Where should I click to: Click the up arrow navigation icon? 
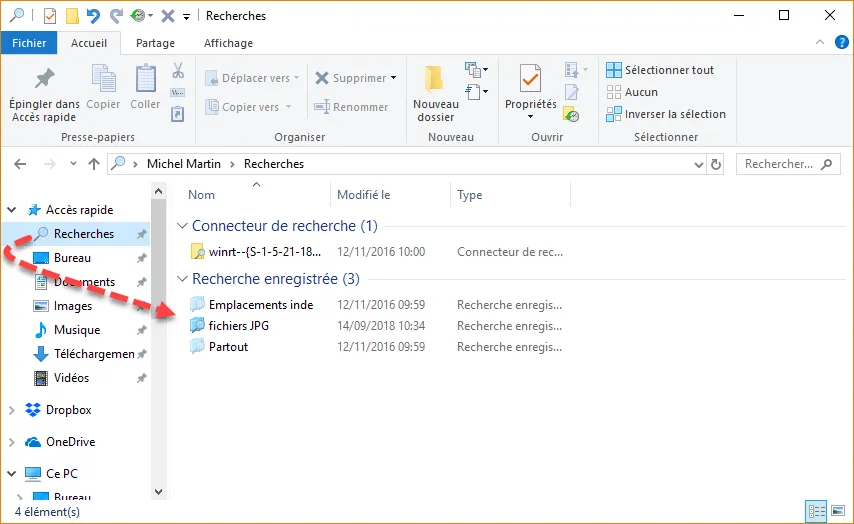(x=94, y=164)
